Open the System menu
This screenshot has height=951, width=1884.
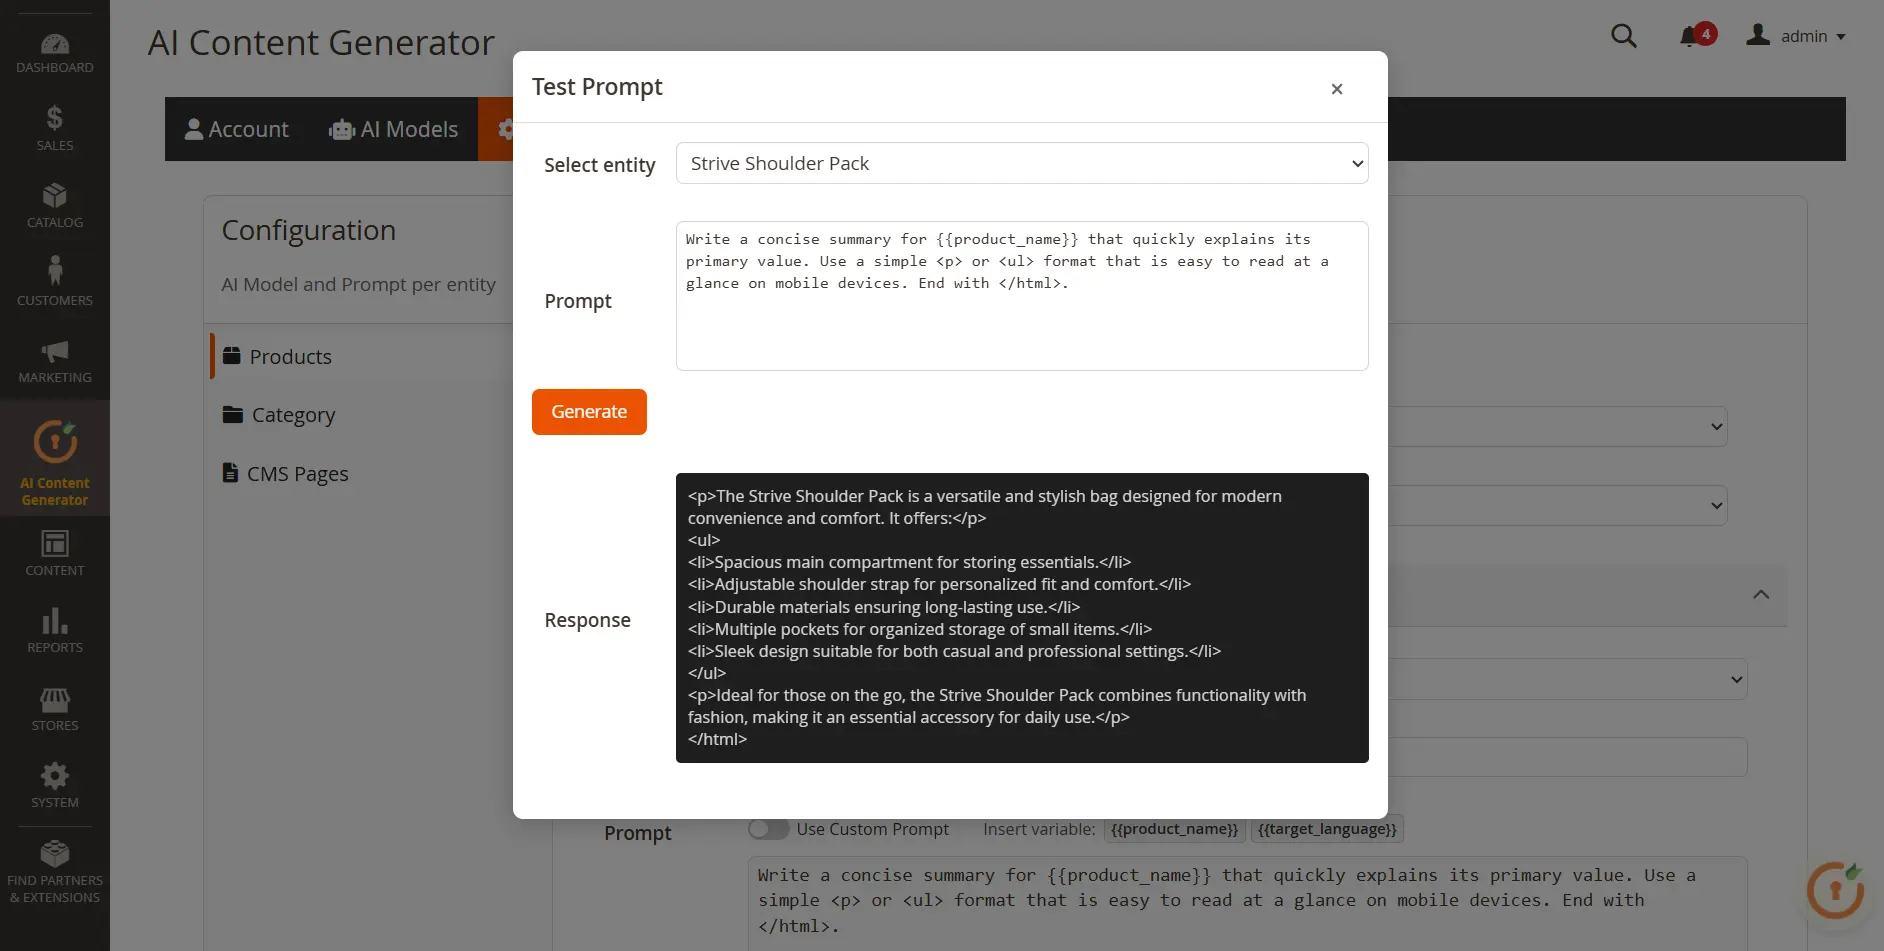[55, 784]
